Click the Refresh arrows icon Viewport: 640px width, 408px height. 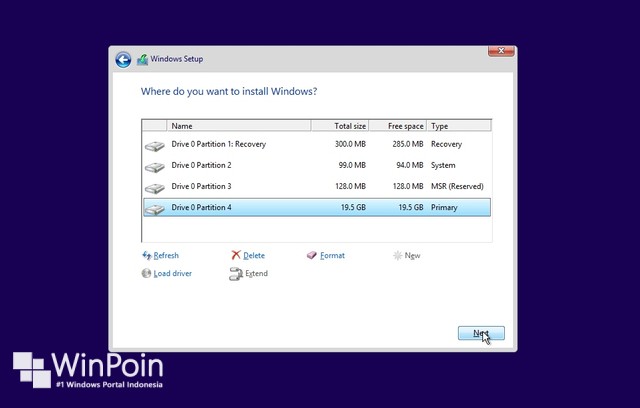[147, 255]
